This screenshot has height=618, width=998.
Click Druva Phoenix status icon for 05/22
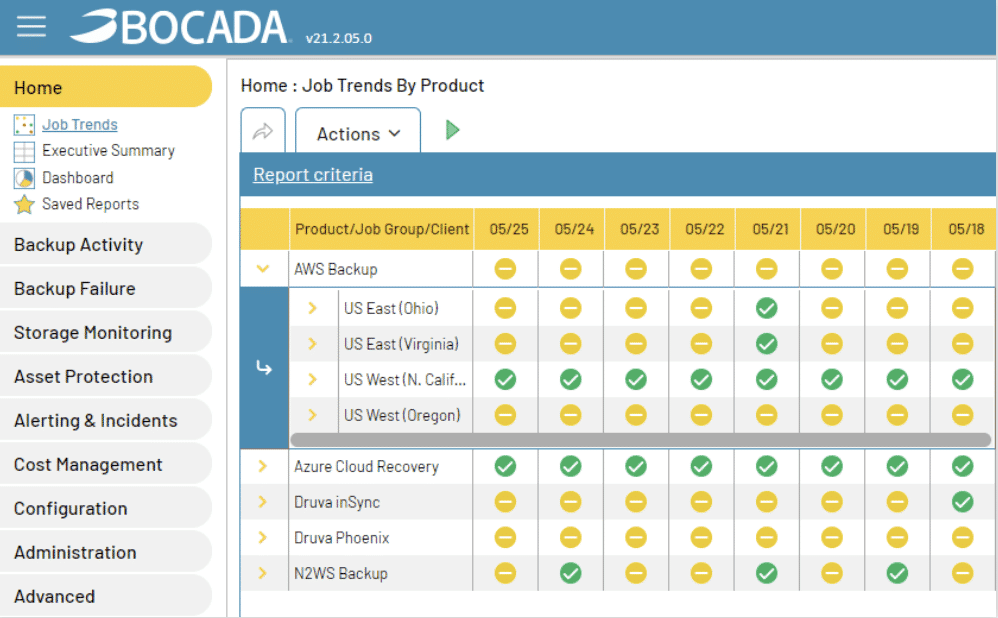click(x=701, y=537)
